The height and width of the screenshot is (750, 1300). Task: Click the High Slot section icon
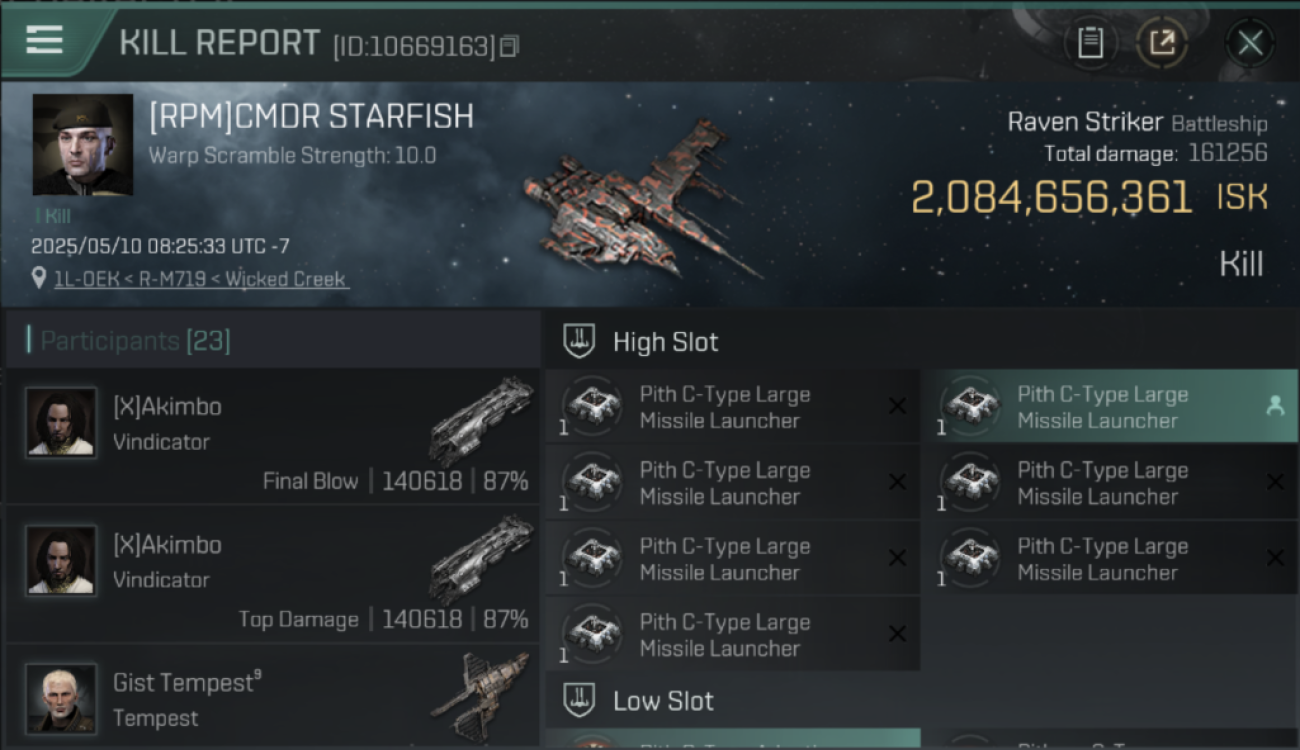(580, 341)
